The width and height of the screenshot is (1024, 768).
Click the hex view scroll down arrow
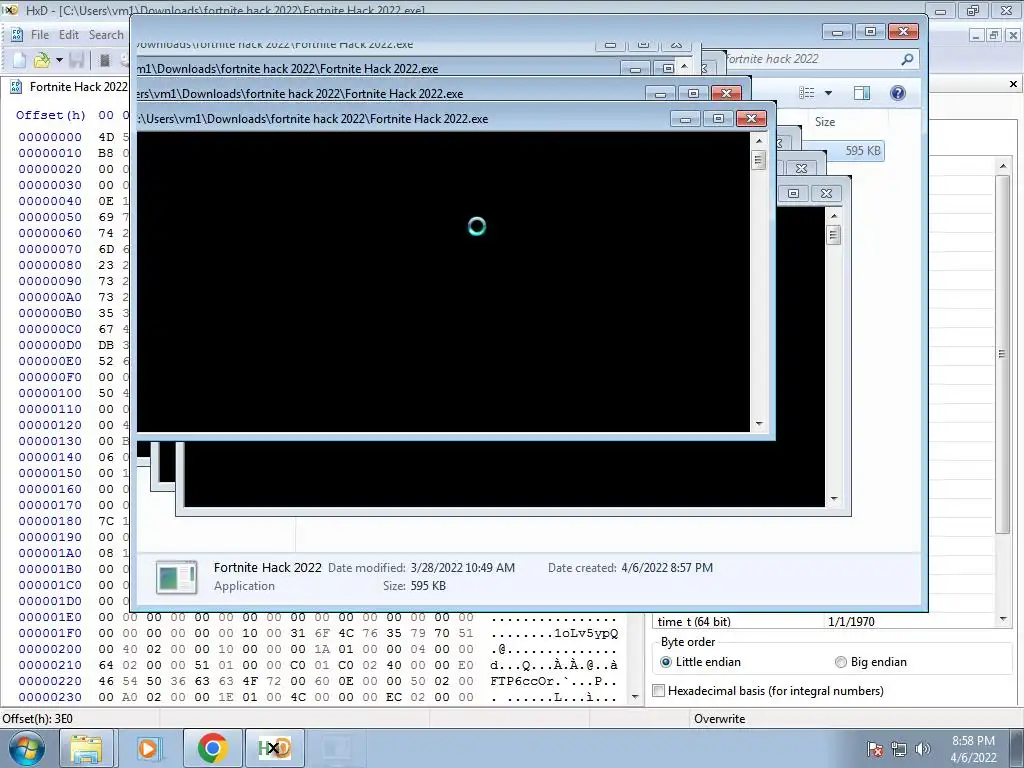coord(635,697)
